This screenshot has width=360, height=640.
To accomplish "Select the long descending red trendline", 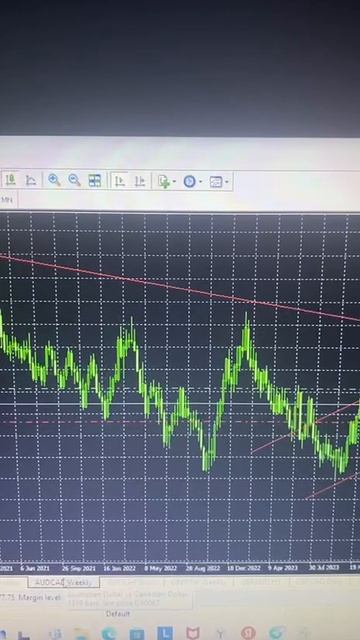I will [x=180, y=288].
